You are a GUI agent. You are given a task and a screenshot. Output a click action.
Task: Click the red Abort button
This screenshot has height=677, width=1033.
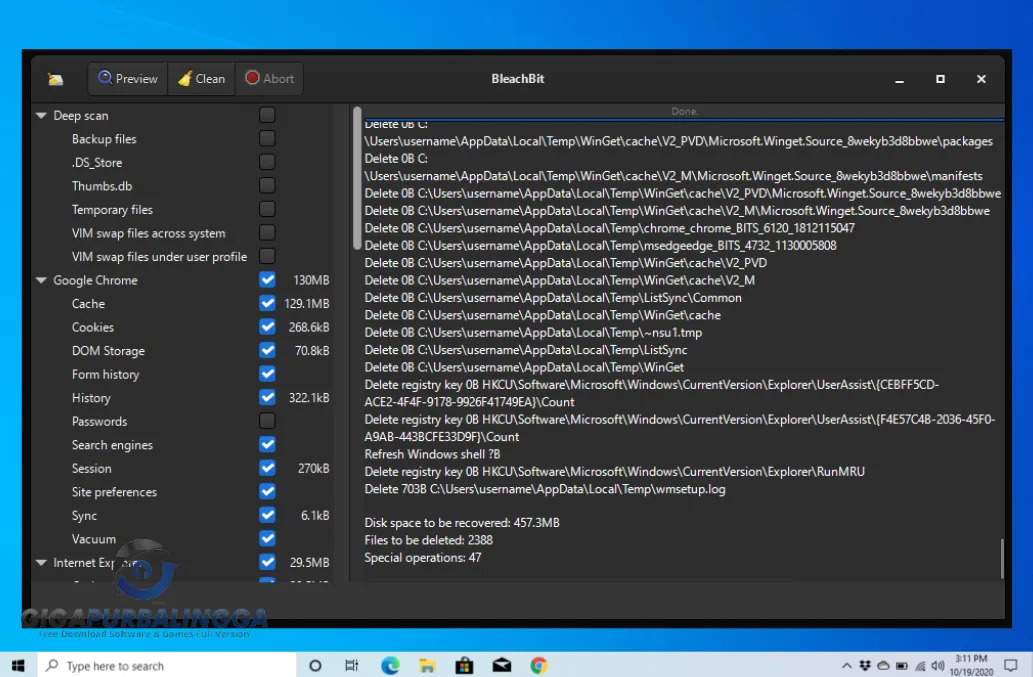269,78
